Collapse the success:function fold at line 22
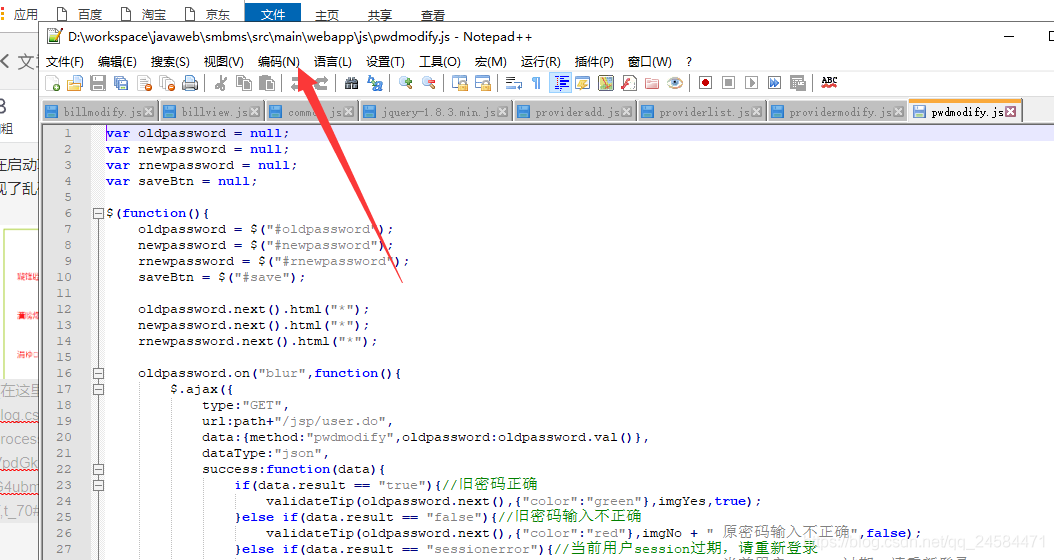Image resolution: width=1054 pixels, height=560 pixels. tap(98, 469)
